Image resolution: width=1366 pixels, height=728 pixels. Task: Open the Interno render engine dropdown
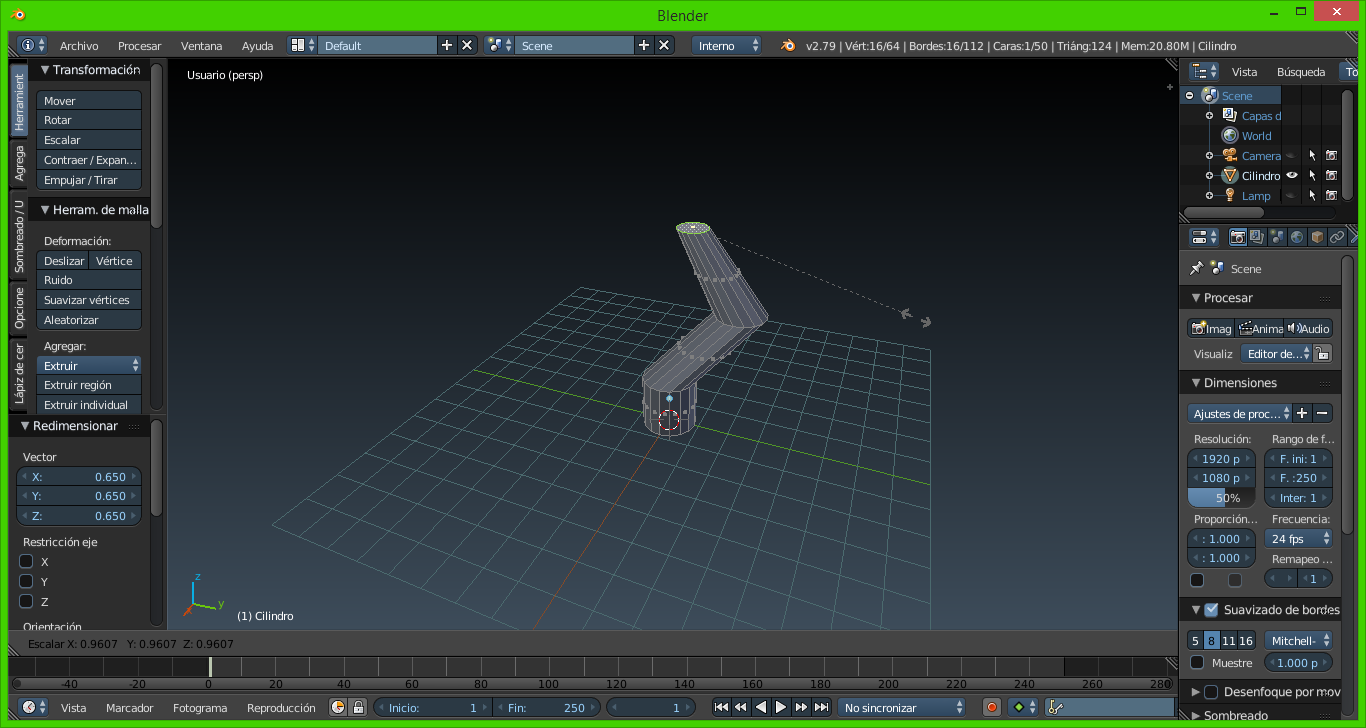coord(727,46)
